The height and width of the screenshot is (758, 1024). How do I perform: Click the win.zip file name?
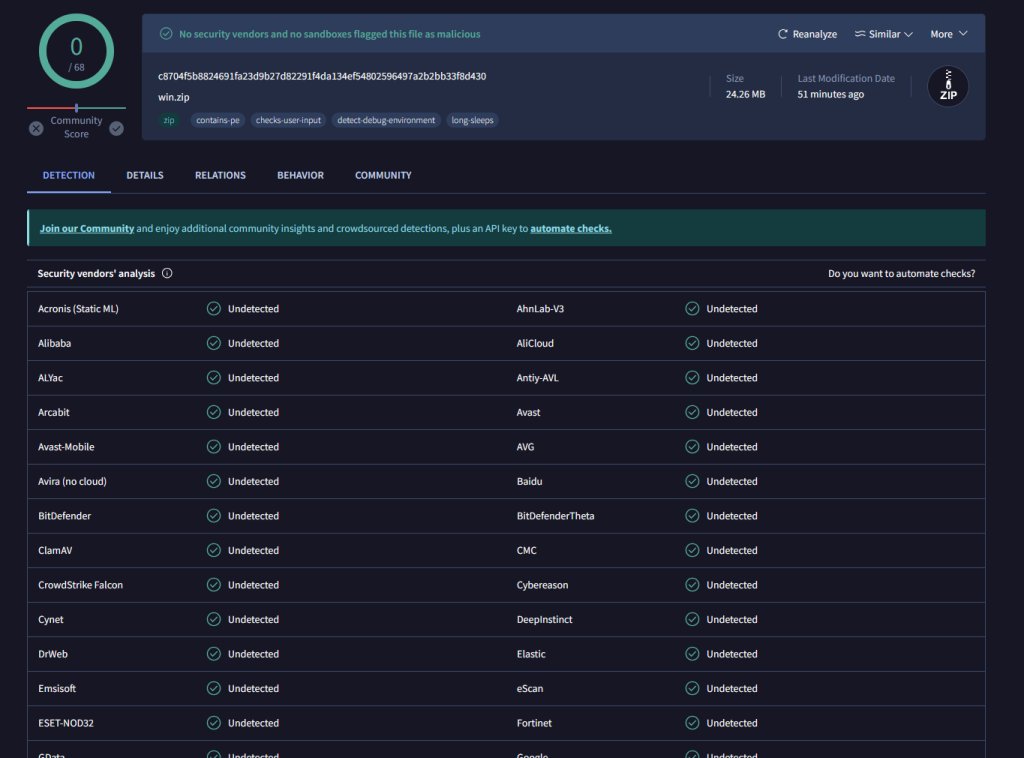pyautogui.click(x=174, y=97)
